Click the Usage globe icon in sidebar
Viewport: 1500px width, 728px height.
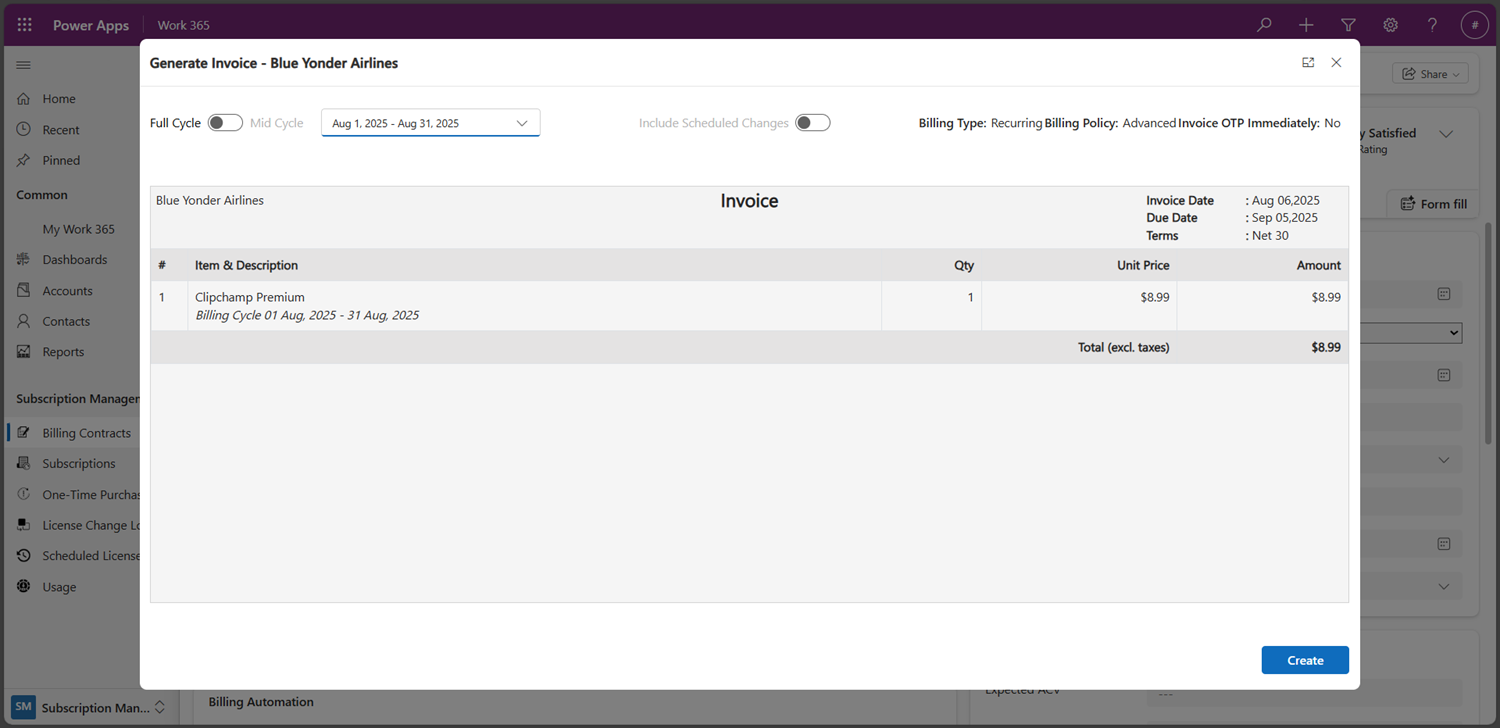tap(24, 586)
